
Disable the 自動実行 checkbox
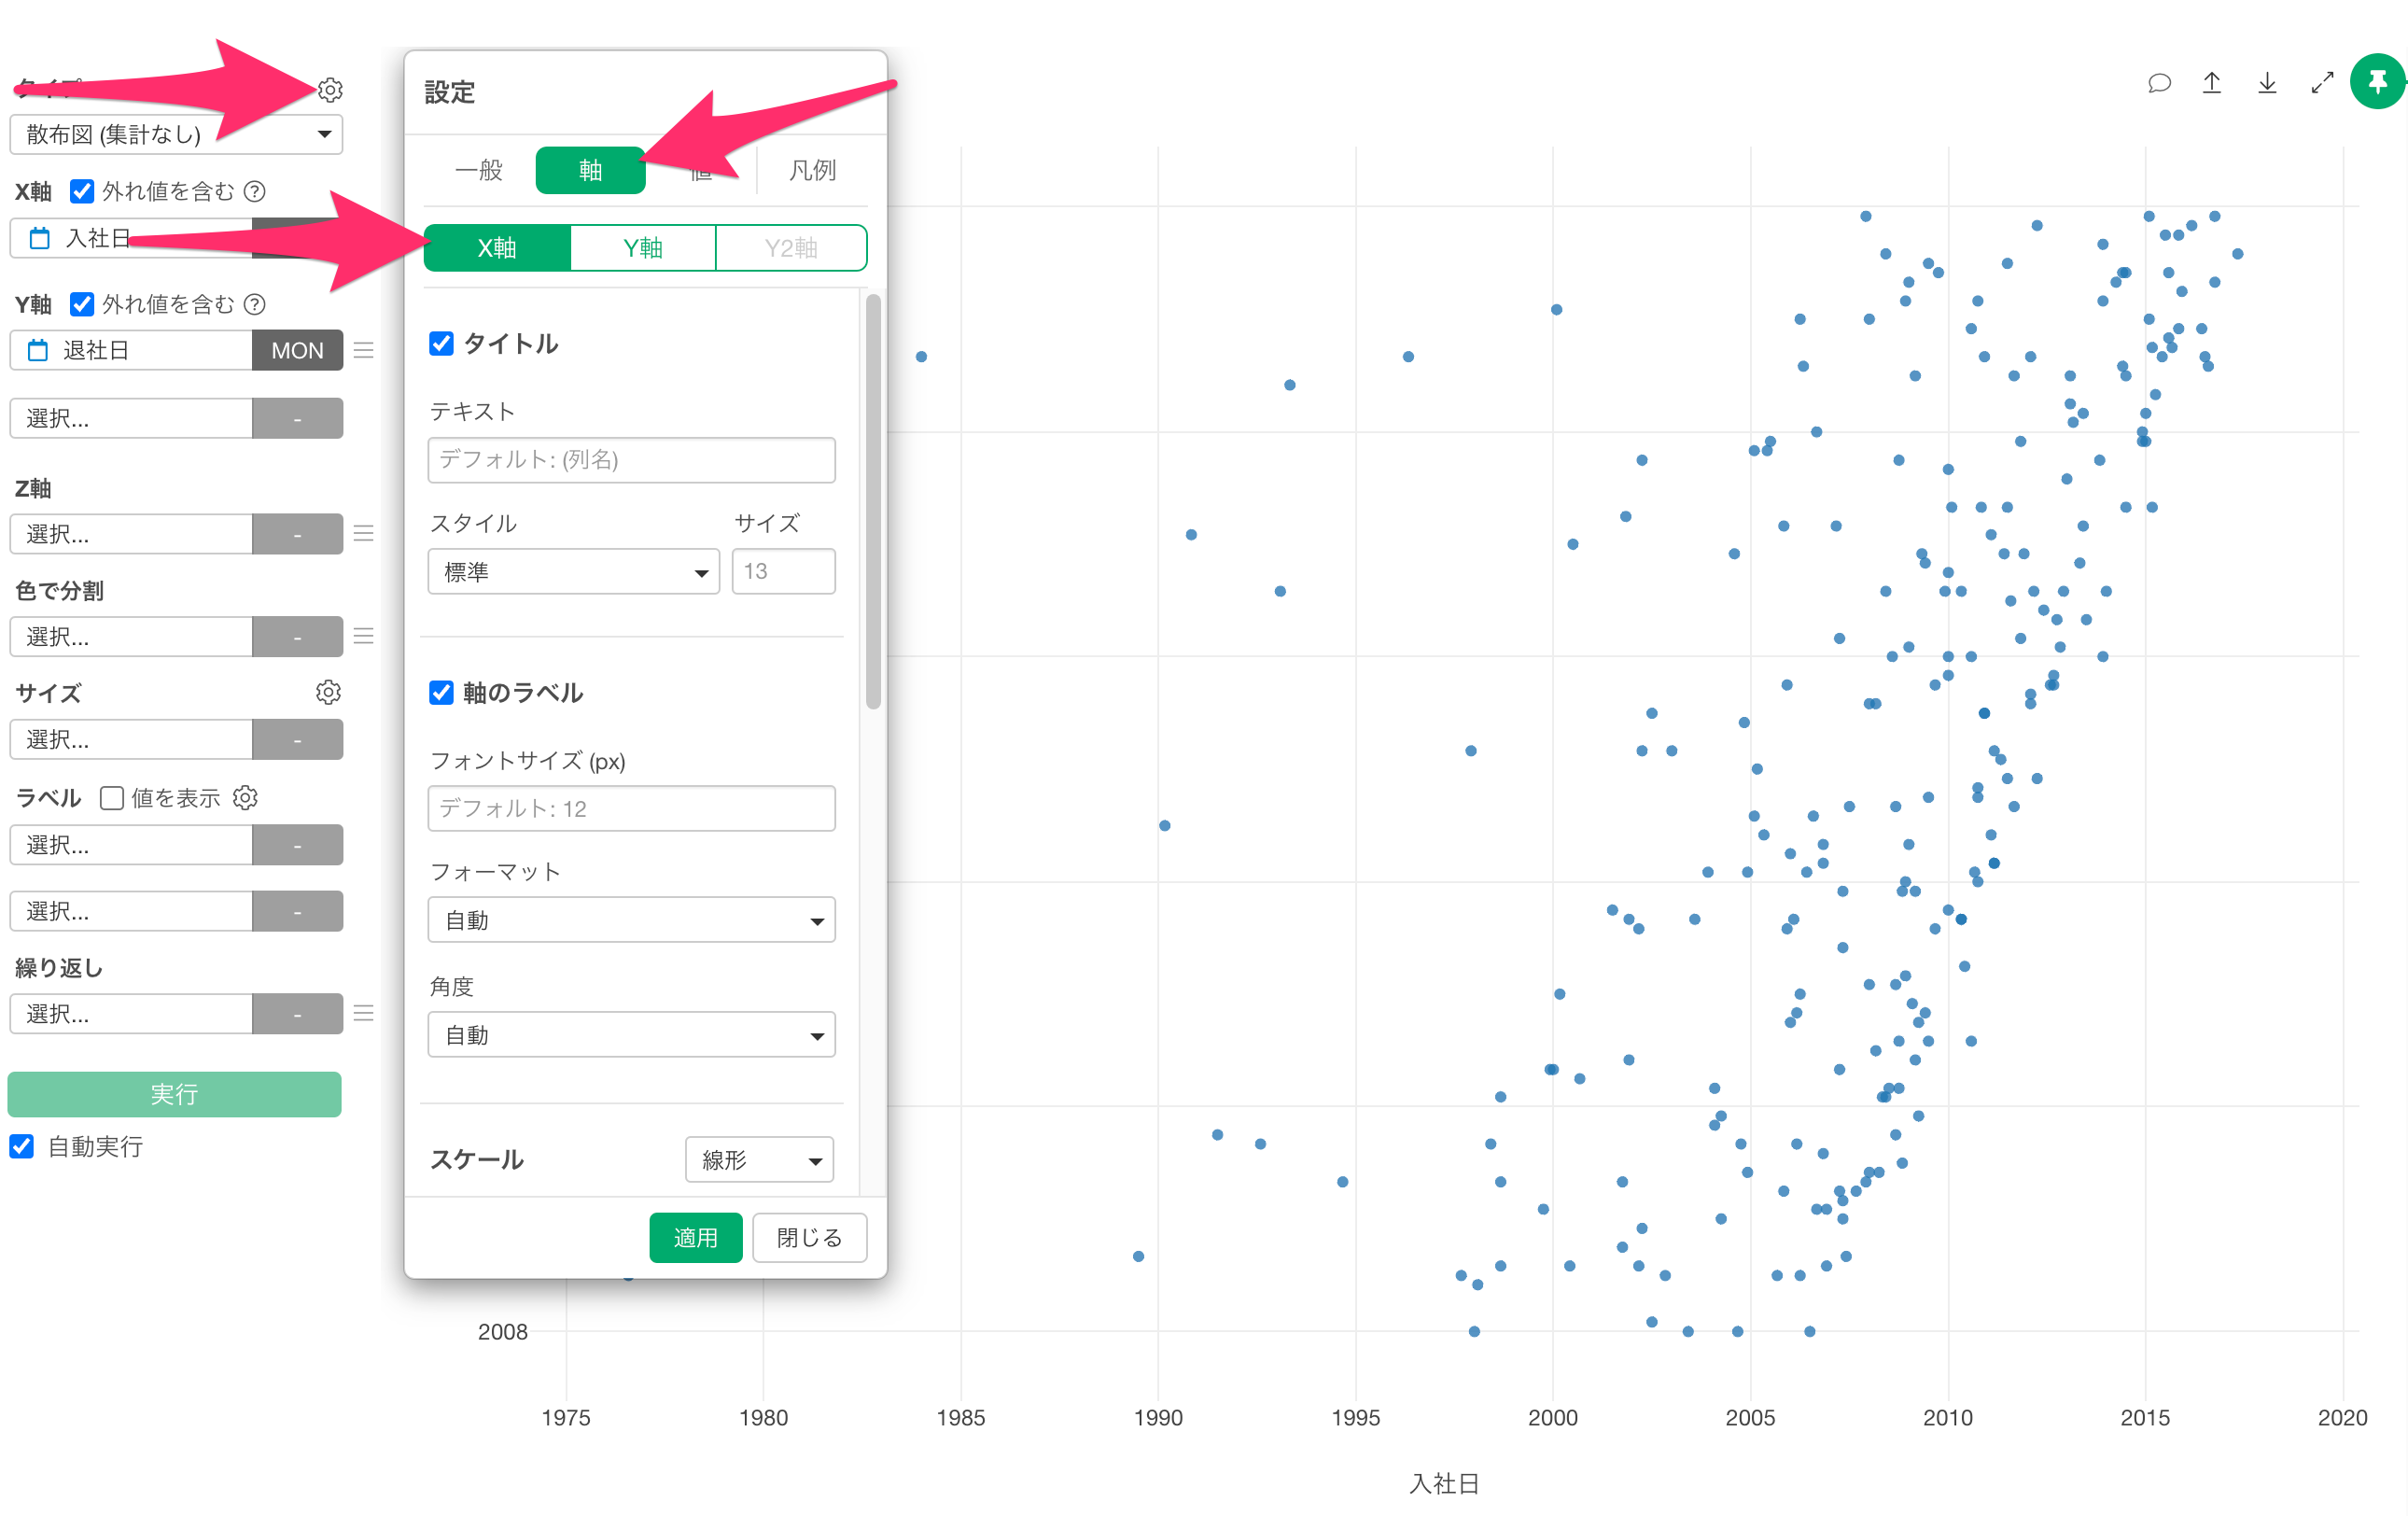[22, 1146]
